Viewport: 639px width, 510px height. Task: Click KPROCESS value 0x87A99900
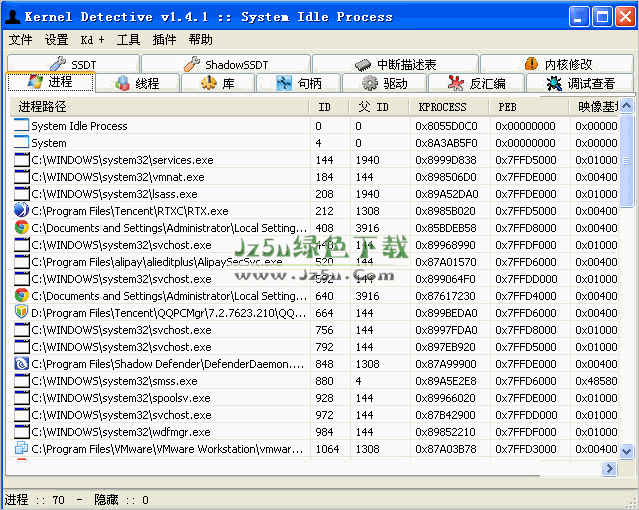[446, 364]
